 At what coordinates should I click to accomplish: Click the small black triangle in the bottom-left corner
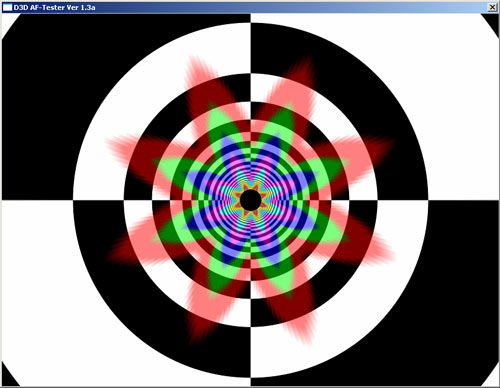[x=8, y=377]
